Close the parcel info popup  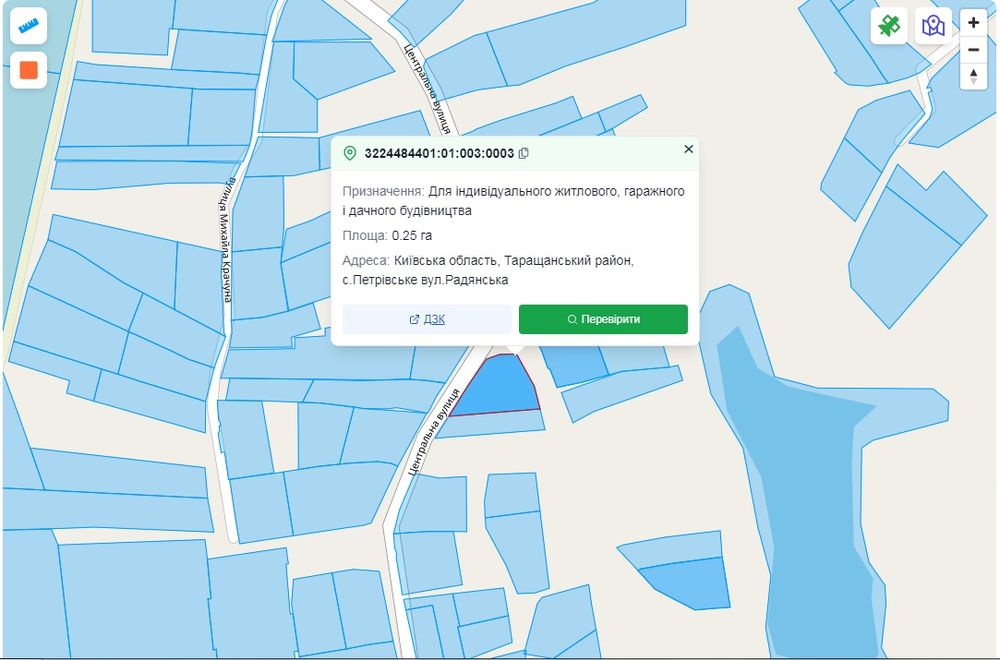coord(688,149)
